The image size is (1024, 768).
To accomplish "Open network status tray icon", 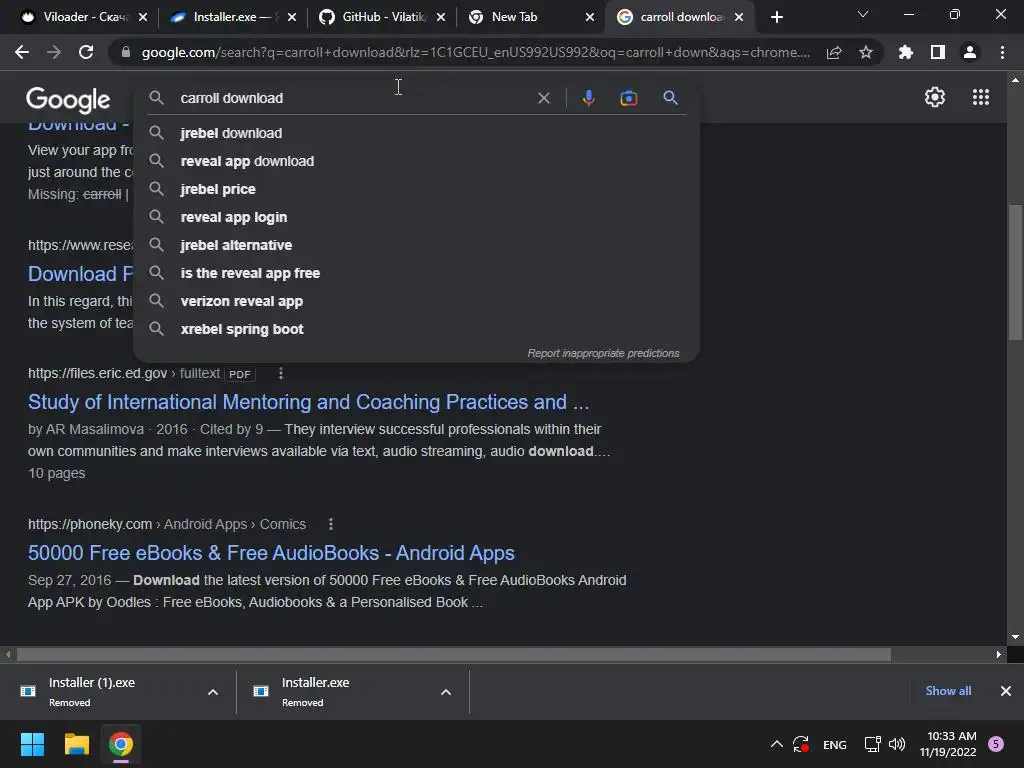I will coord(872,744).
